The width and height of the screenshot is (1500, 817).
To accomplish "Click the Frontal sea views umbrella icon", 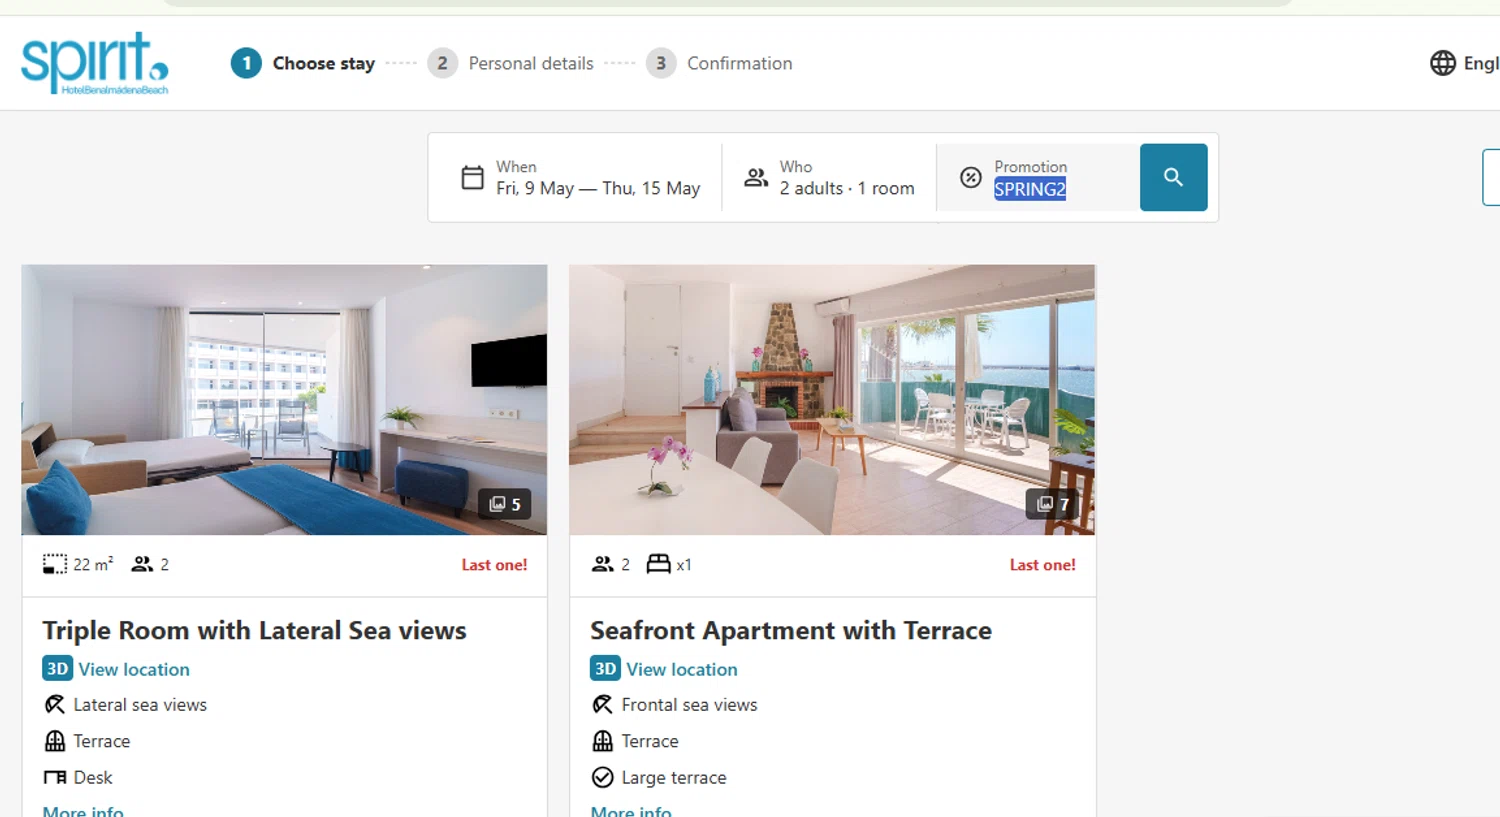I will (603, 705).
